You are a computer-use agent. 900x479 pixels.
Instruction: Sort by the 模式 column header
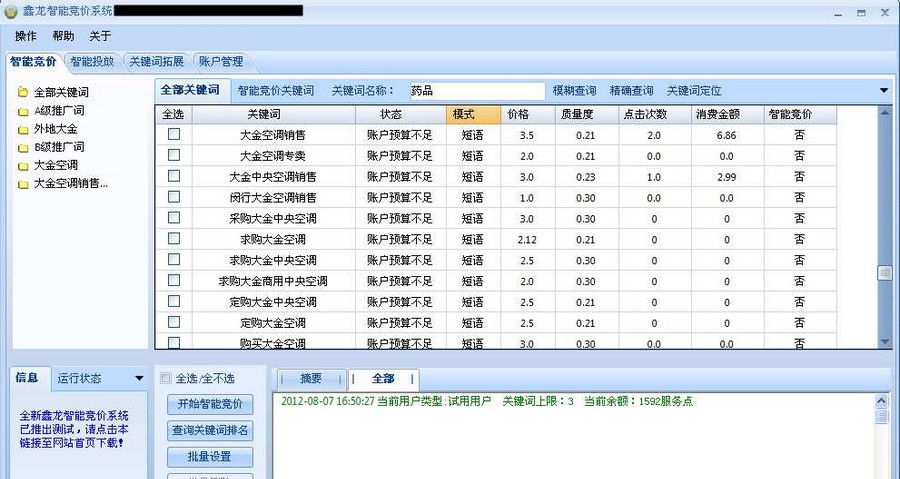474,115
